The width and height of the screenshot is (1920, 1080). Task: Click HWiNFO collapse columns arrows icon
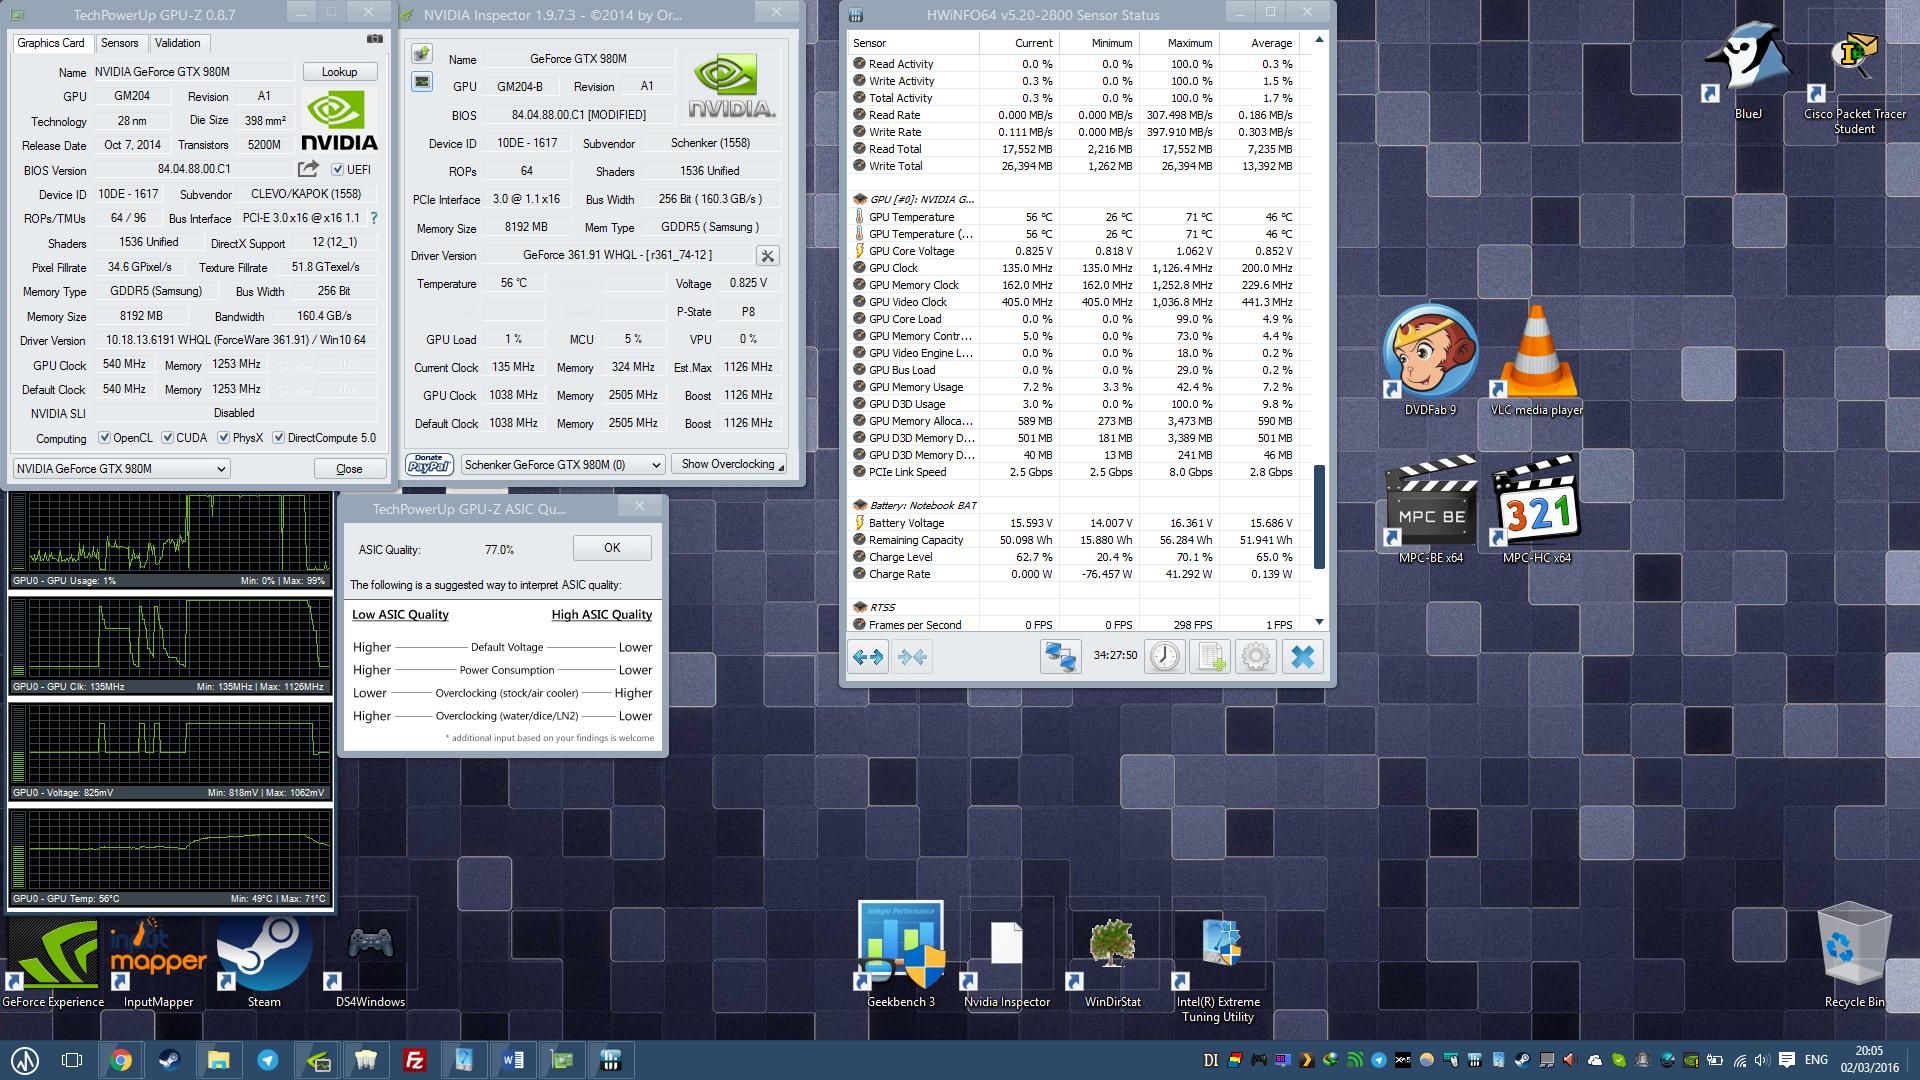coord(912,657)
